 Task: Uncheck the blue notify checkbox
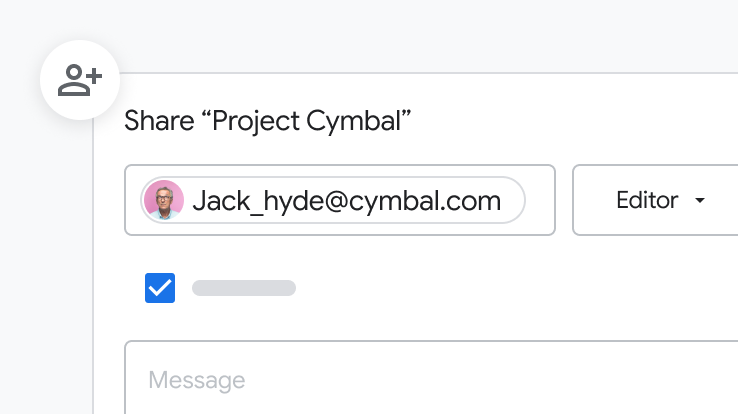(160, 288)
